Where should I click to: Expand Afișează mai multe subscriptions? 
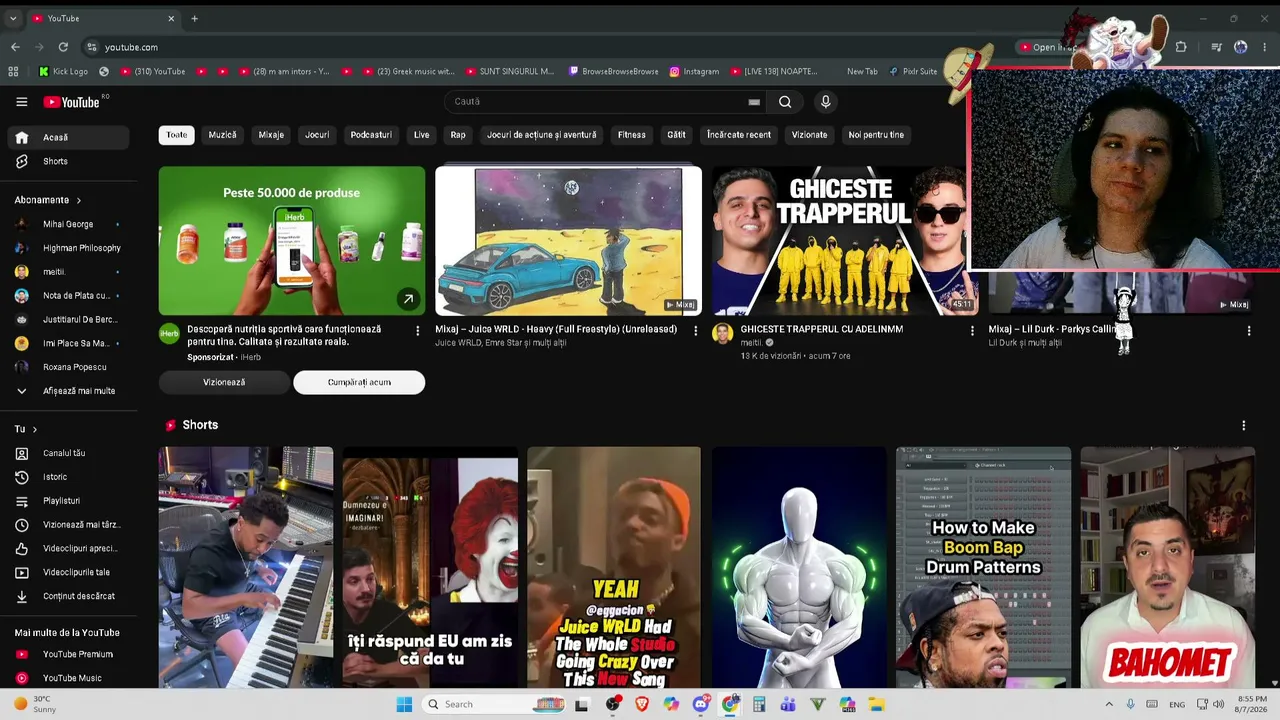(x=68, y=391)
